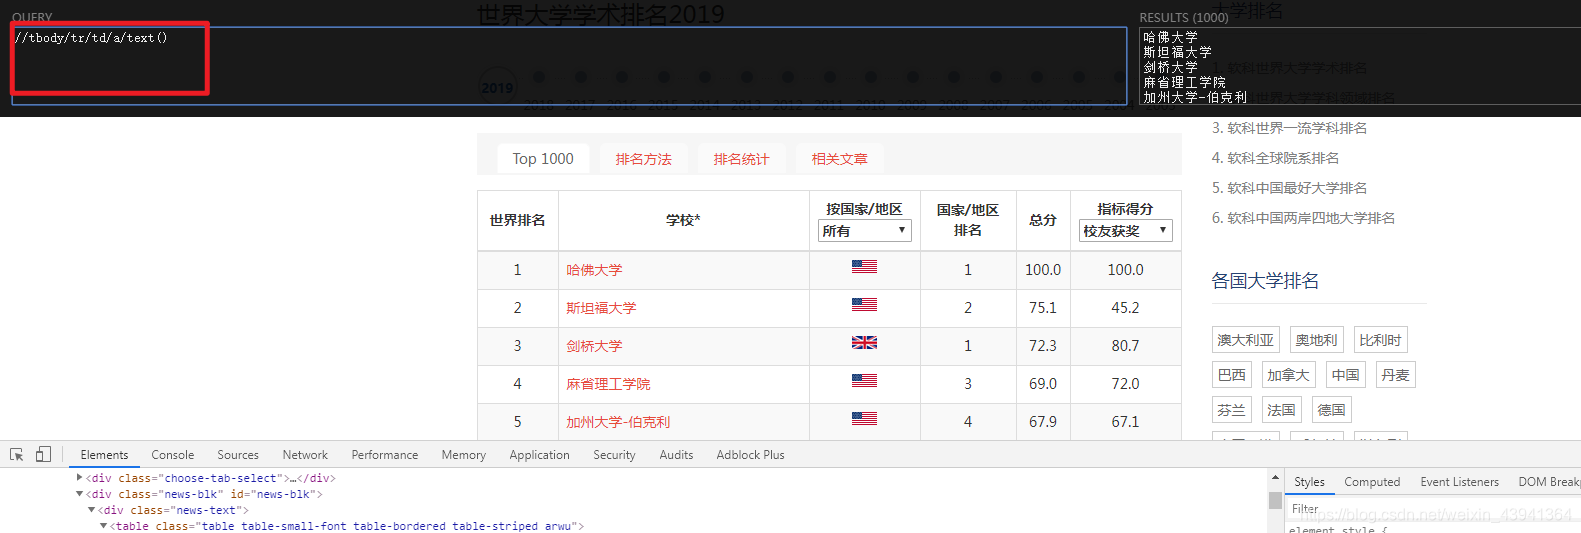1581x533 pixels.
Task: Click the US flag in Berkeley row
Action: (864, 418)
